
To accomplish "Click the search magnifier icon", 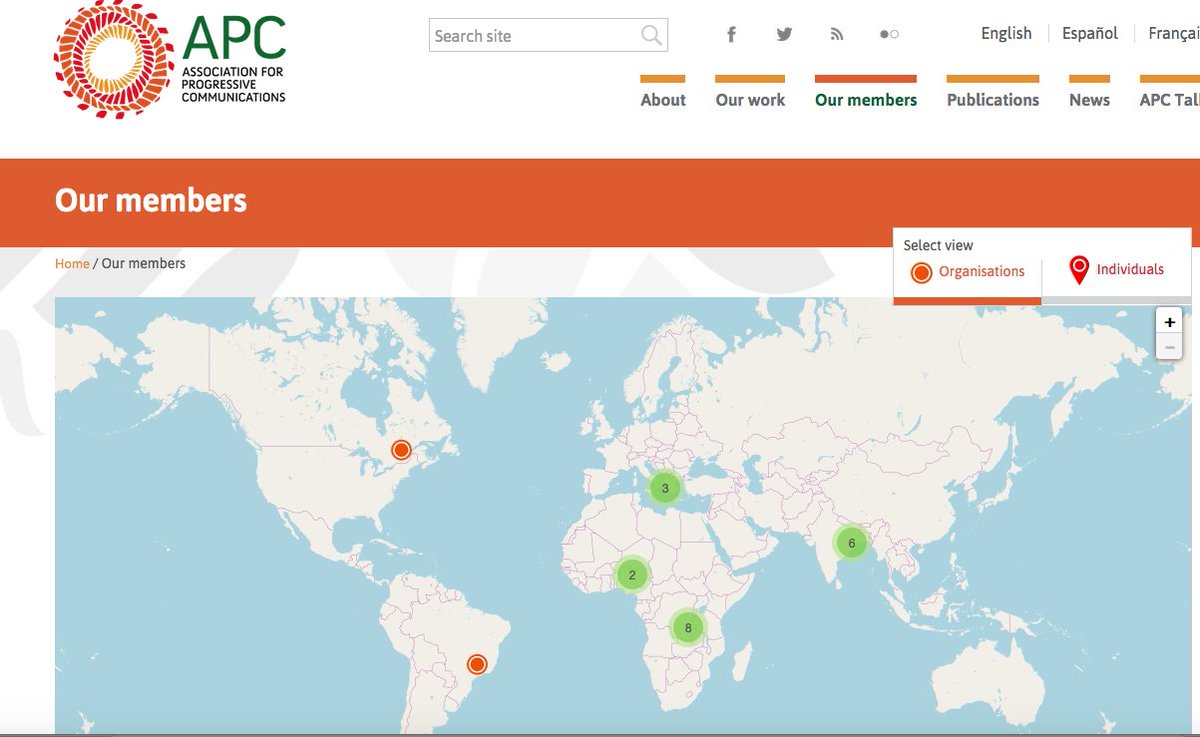I will [x=651, y=36].
